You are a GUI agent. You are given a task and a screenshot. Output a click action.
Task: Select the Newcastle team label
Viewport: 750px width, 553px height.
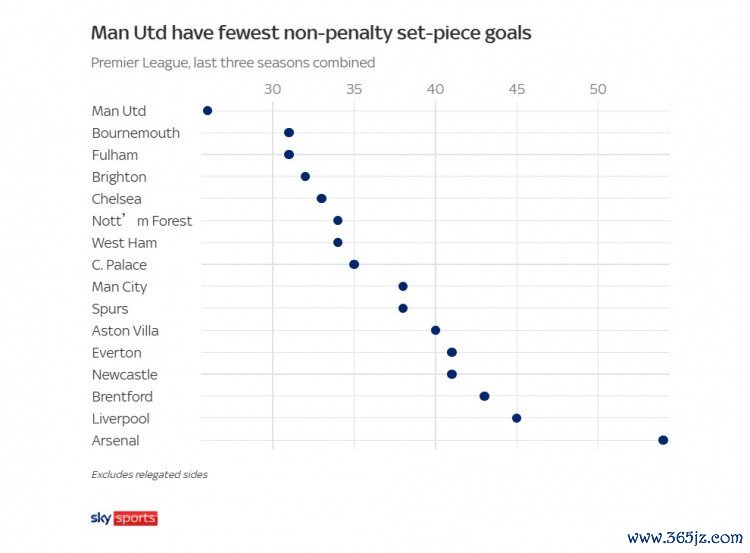point(124,375)
